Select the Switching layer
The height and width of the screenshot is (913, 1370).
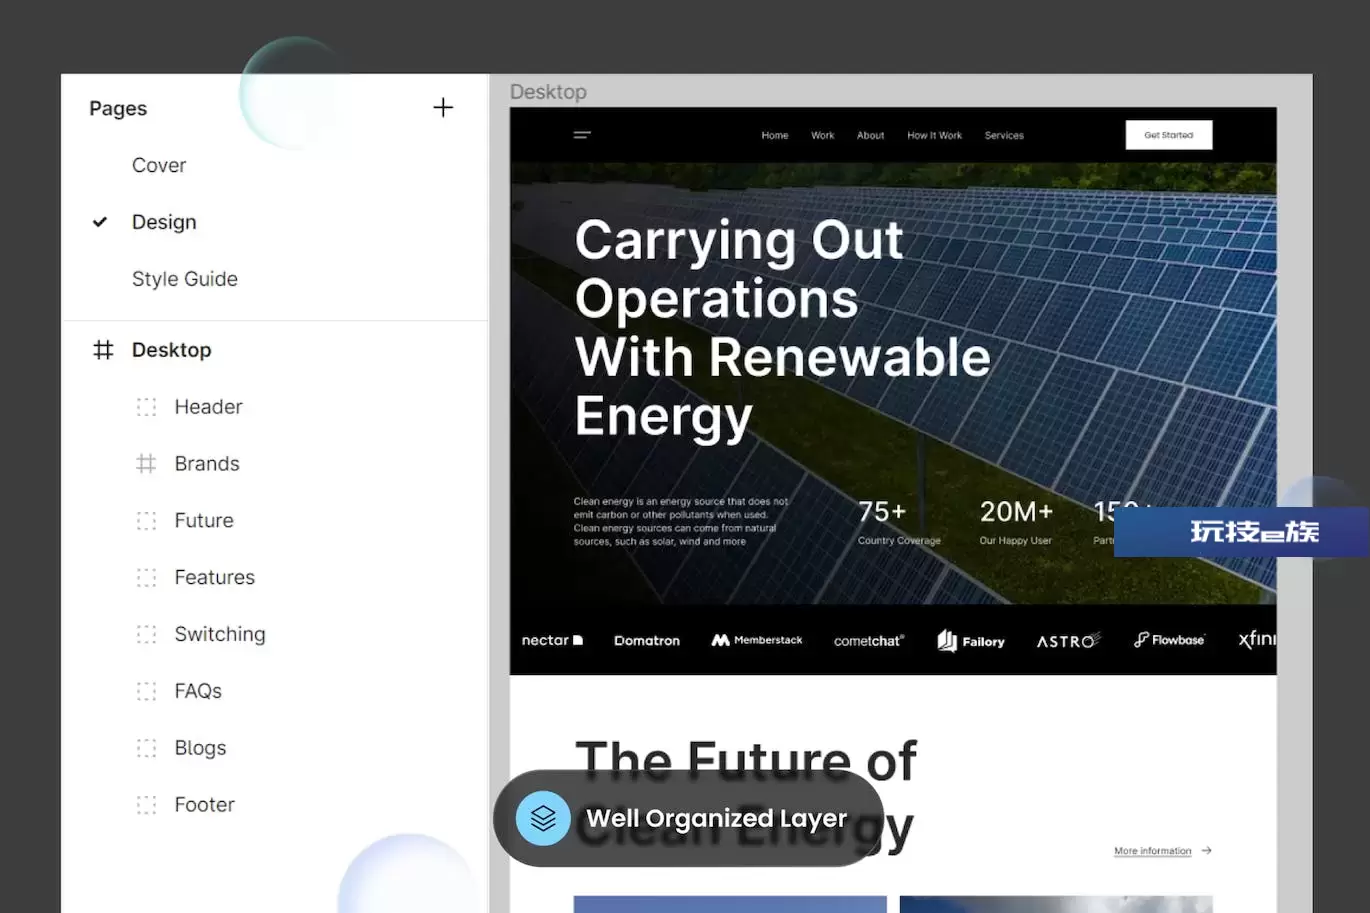[220, 634]
